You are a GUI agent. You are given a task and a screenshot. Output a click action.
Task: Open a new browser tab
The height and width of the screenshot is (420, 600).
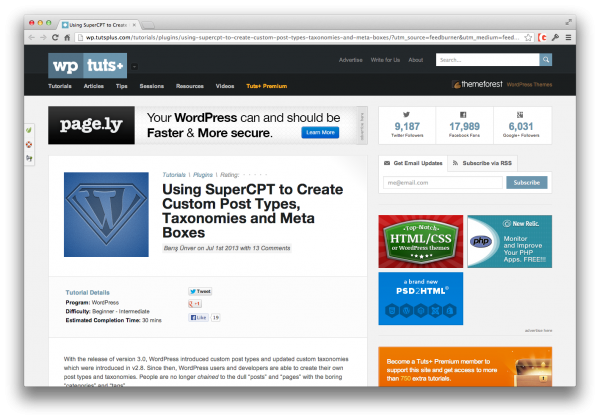coord(148,25)
